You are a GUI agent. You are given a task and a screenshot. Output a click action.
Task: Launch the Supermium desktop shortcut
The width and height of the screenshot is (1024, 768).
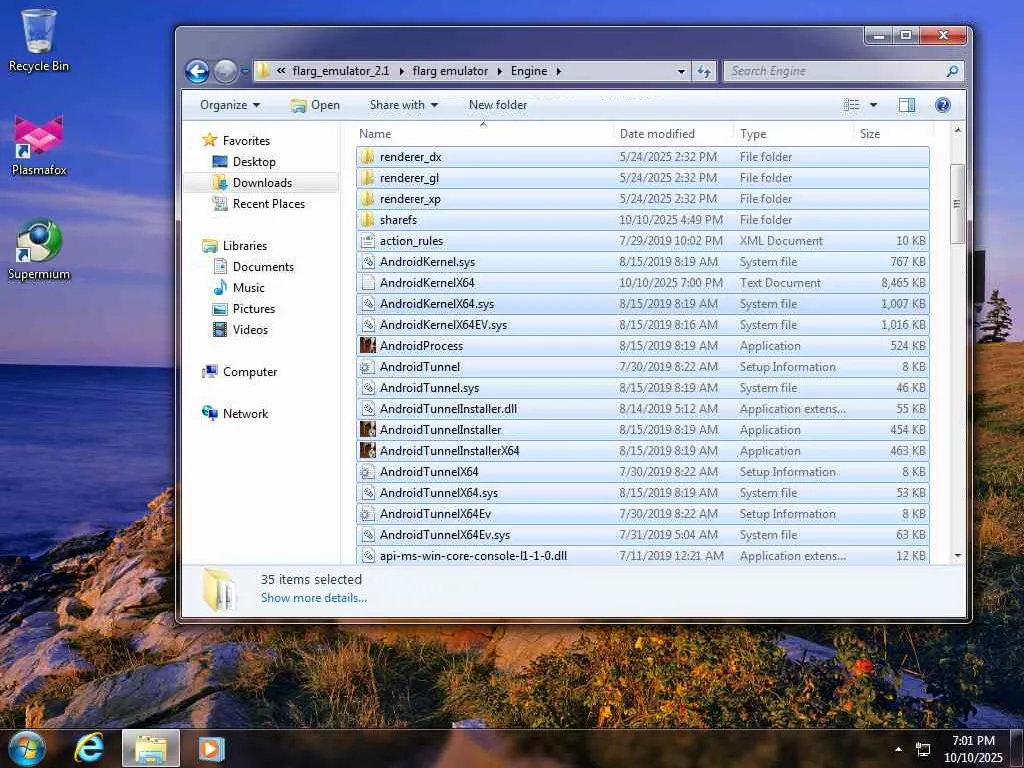point(39,249)
